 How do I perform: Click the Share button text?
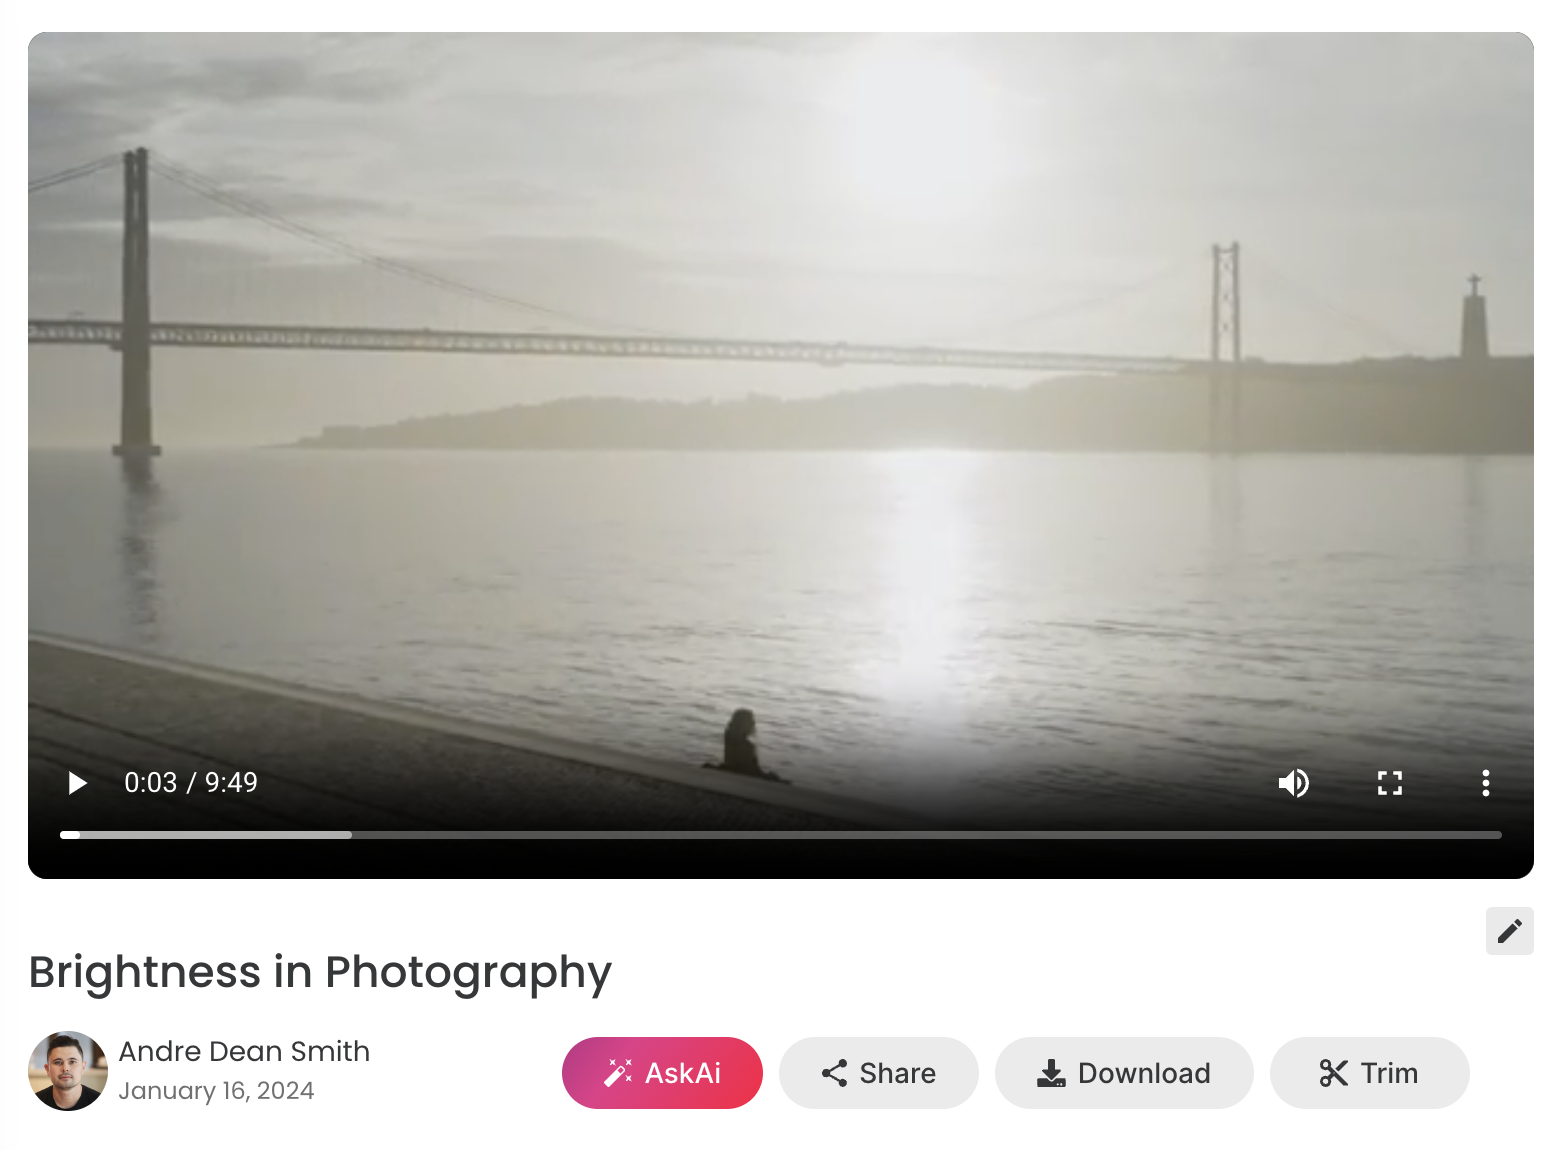coord(897,1073)
